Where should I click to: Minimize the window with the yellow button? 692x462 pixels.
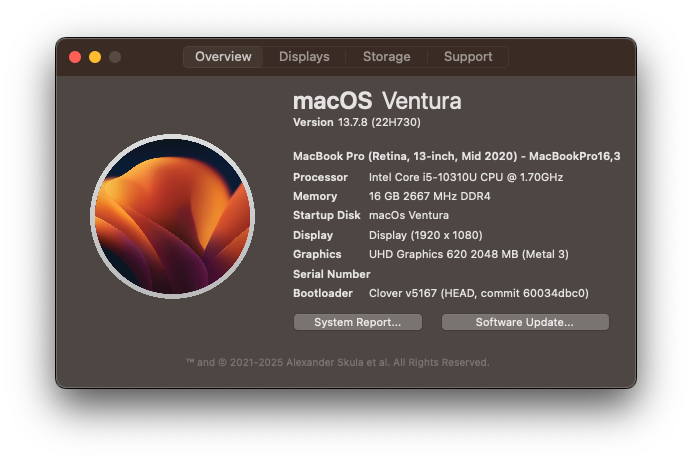(95, 57)
